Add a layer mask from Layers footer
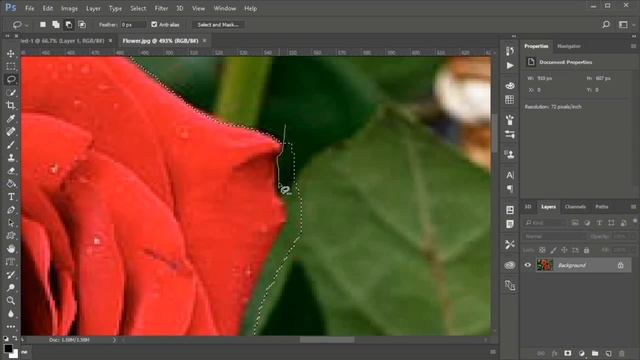Image resolution: width=640 pixels, height=360 pixels. coord(568,353)
